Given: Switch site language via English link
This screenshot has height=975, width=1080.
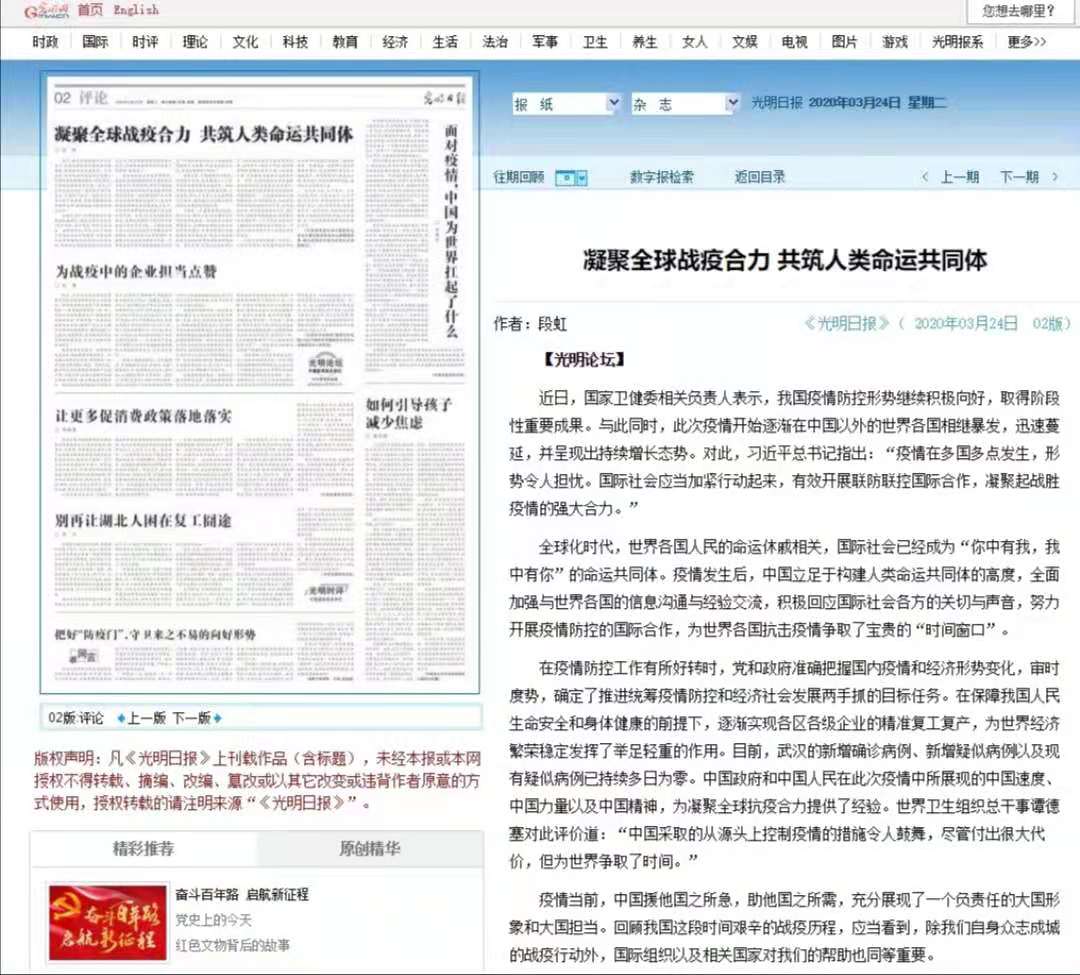Looking at the screenshot, I should (x=136, y=10).
